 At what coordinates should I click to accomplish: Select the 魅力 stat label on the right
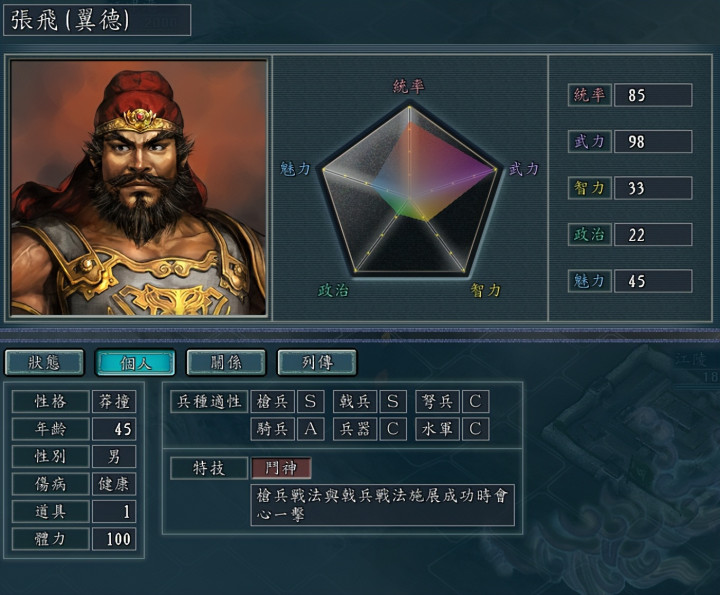point(590,281)
